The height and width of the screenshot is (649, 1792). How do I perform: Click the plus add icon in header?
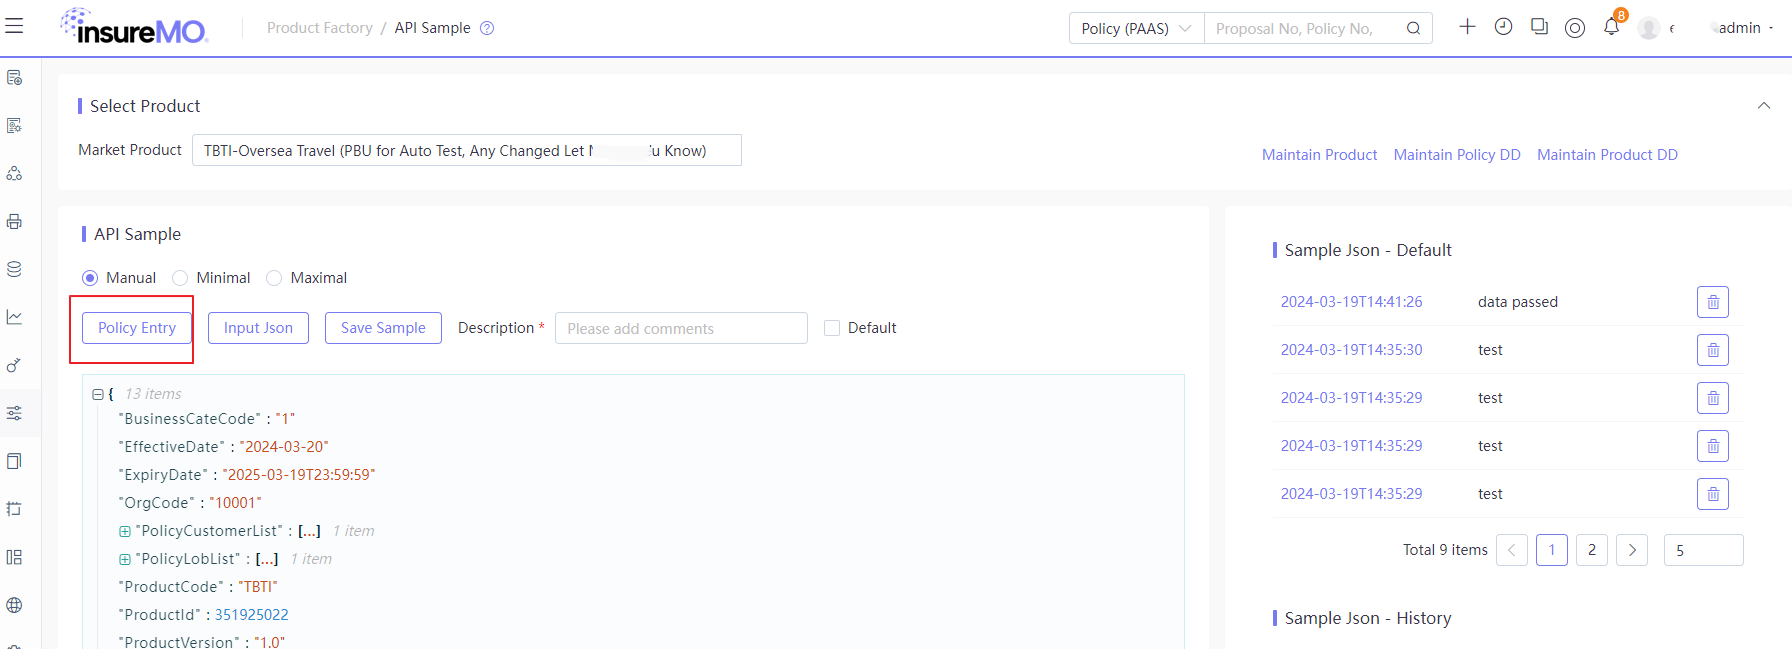pyautogui.click(x=1467, y=27)
